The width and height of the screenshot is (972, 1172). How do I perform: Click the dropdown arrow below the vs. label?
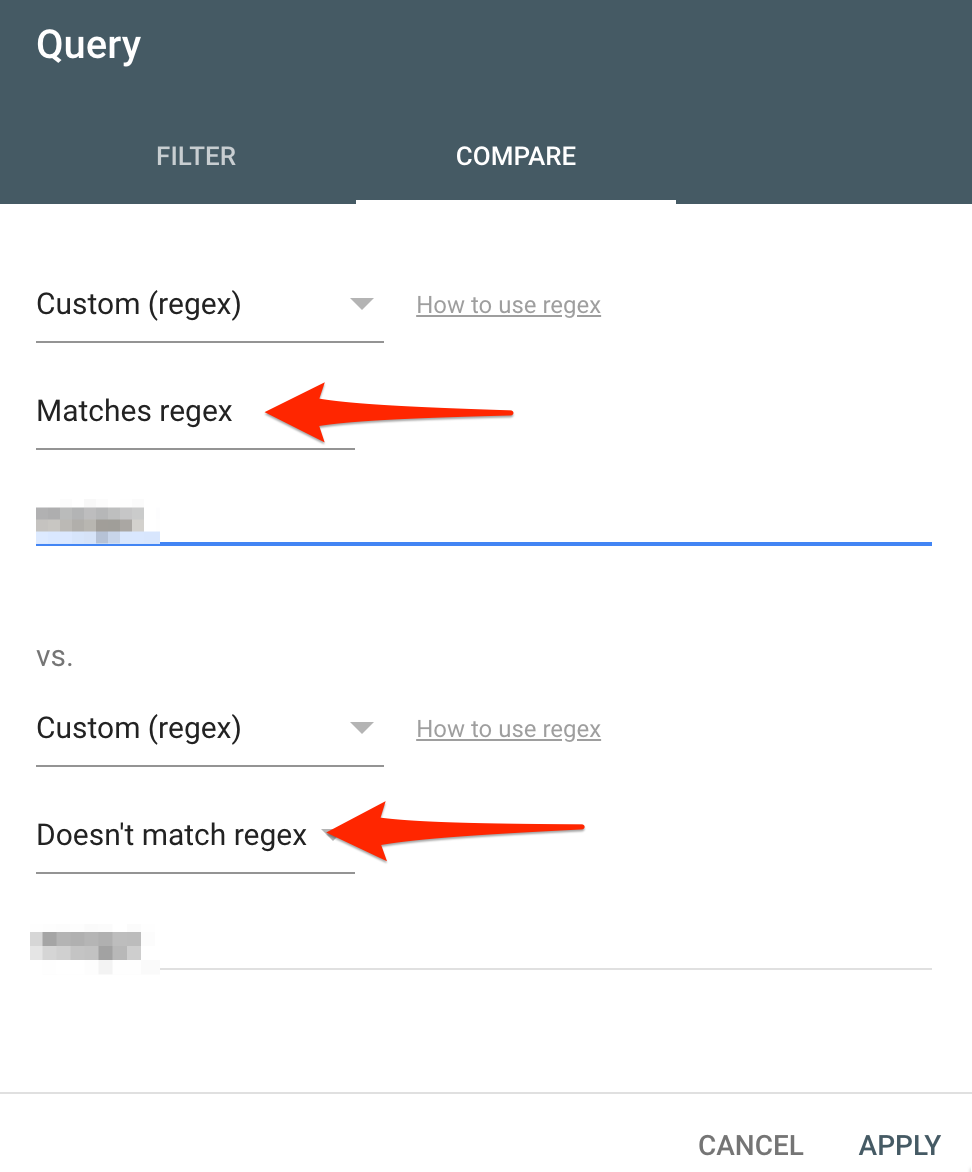362,728
